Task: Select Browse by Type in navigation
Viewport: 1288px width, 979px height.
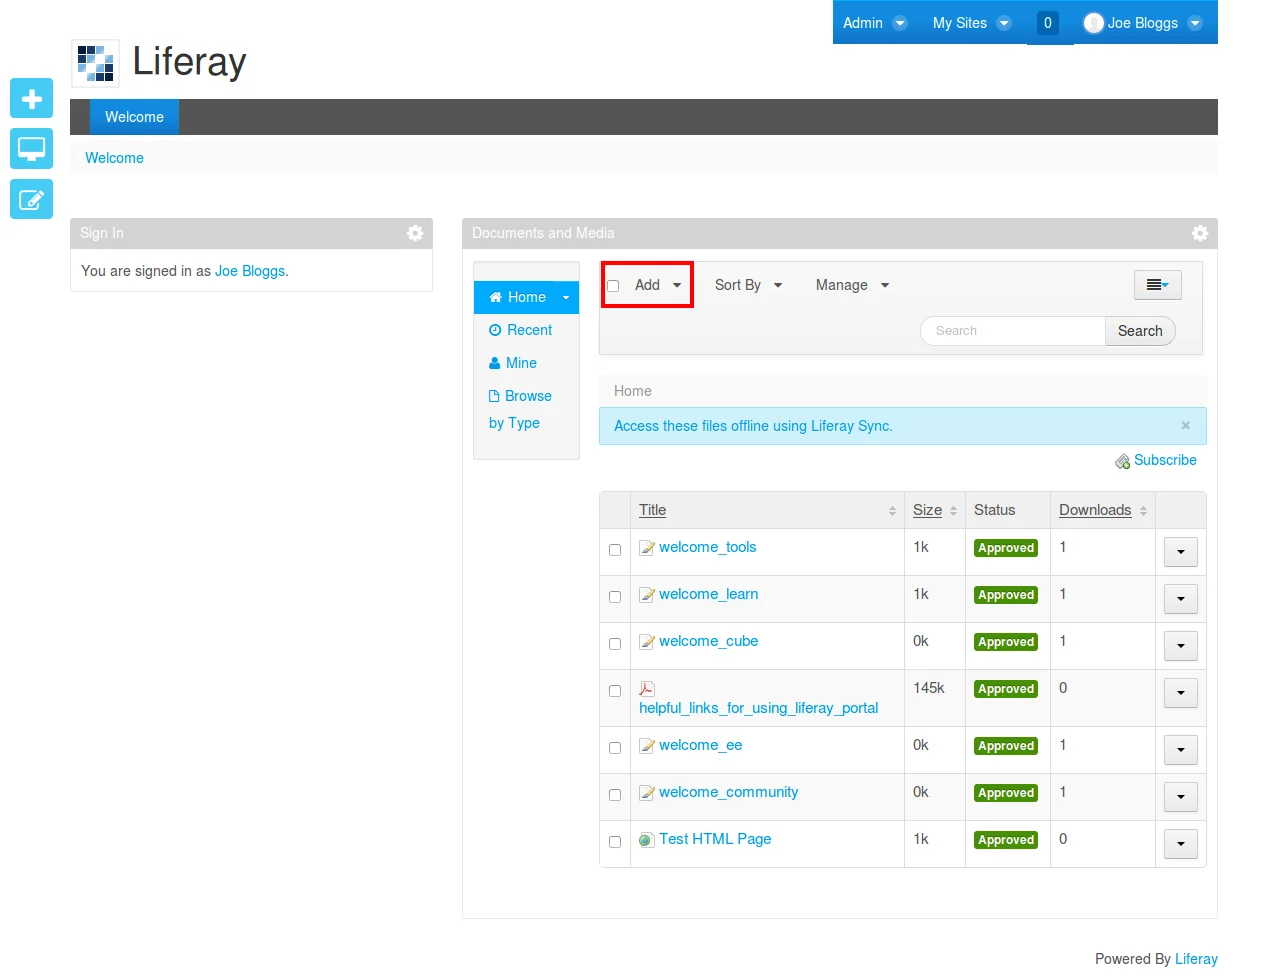Action: (x=520, y=409)
